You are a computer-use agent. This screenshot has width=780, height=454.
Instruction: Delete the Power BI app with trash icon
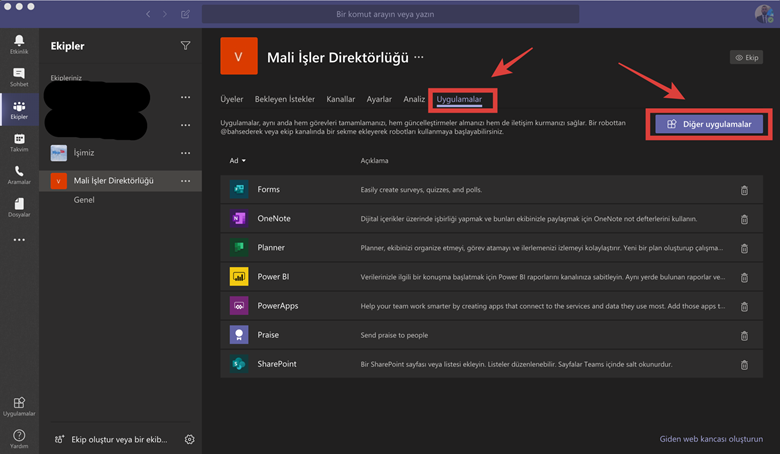744,277
